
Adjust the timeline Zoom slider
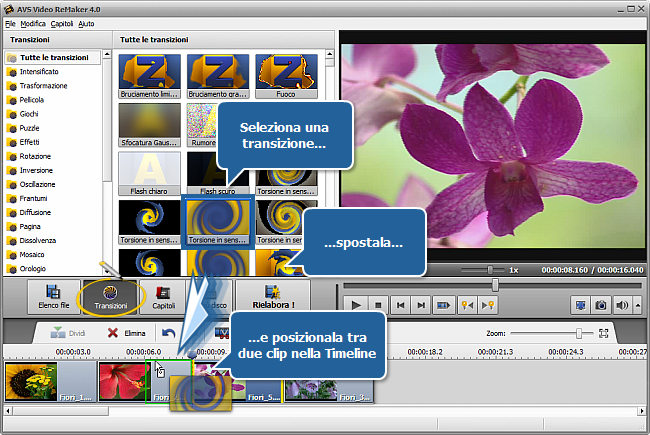(578, 333)
